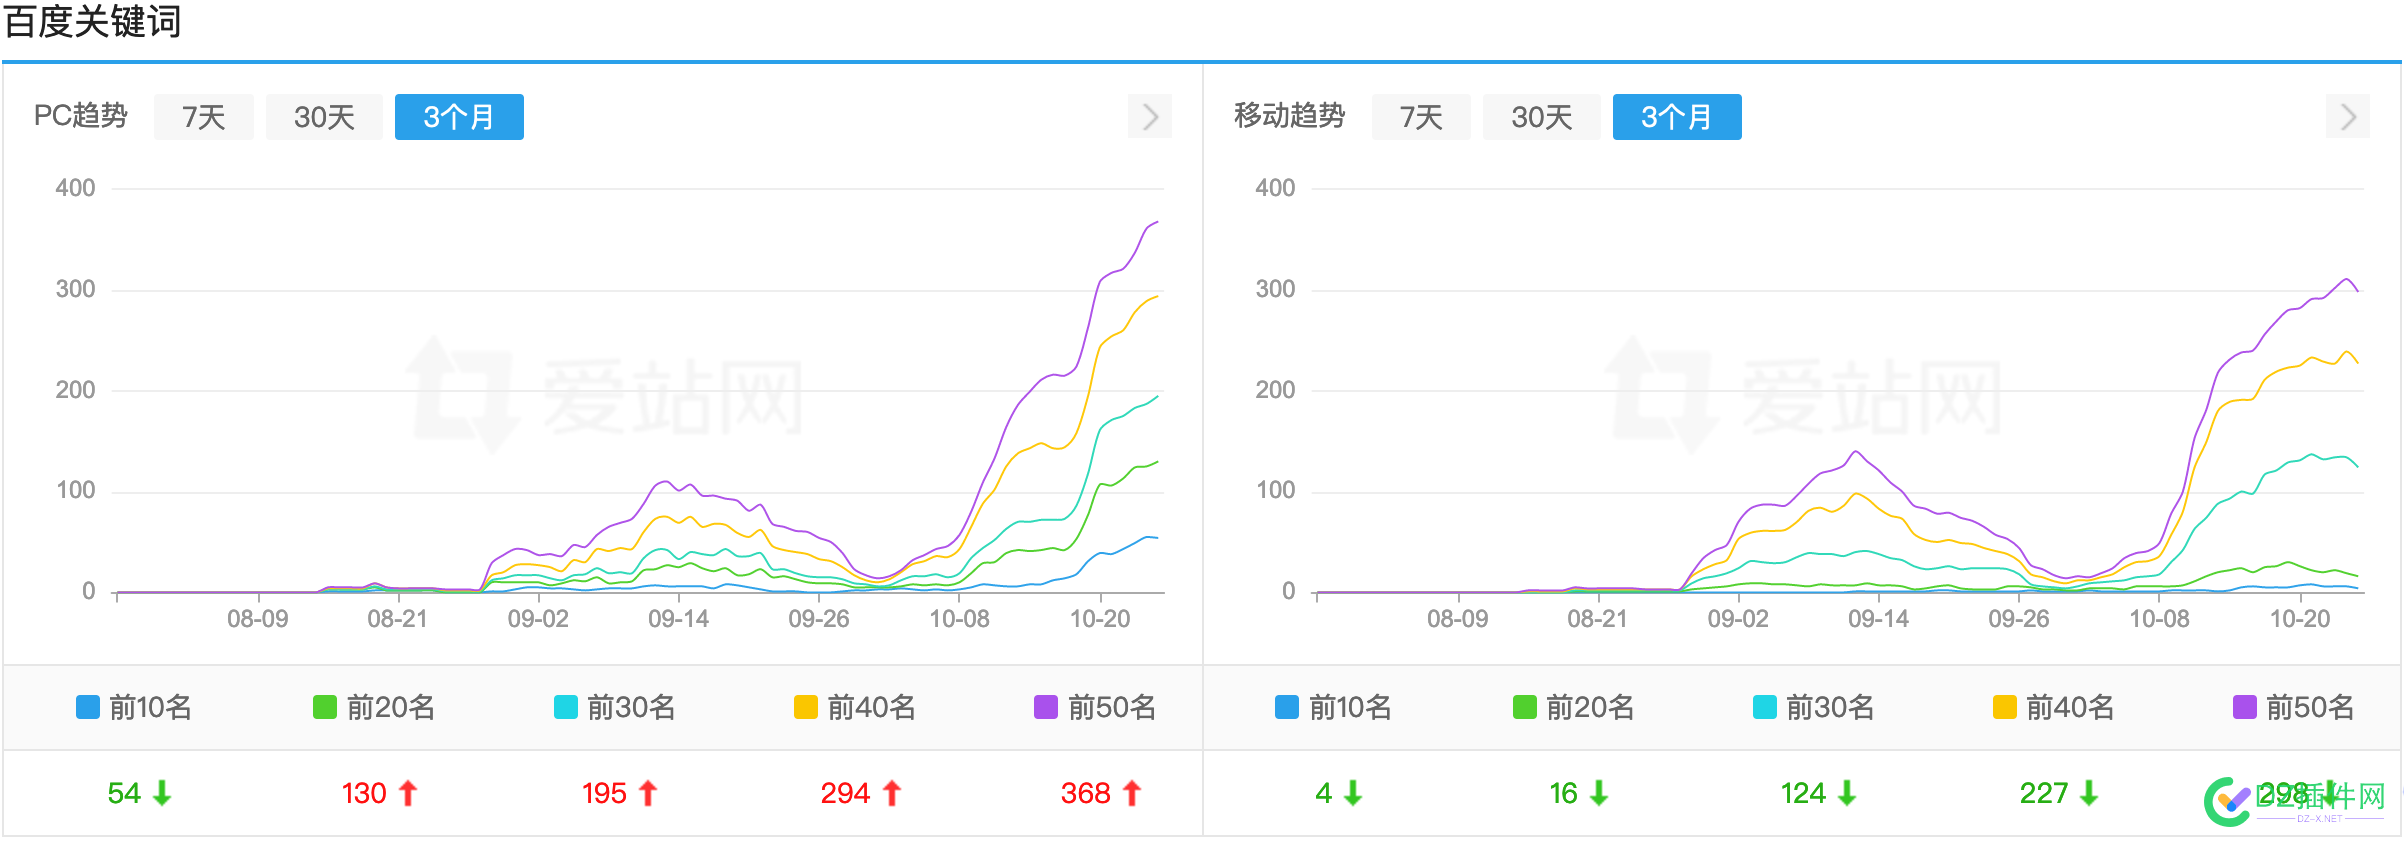Click the 前10名 legend label in mobile chart
Image resolution: width=2404 pixels, height=842 pixels.
(1350, 707)
